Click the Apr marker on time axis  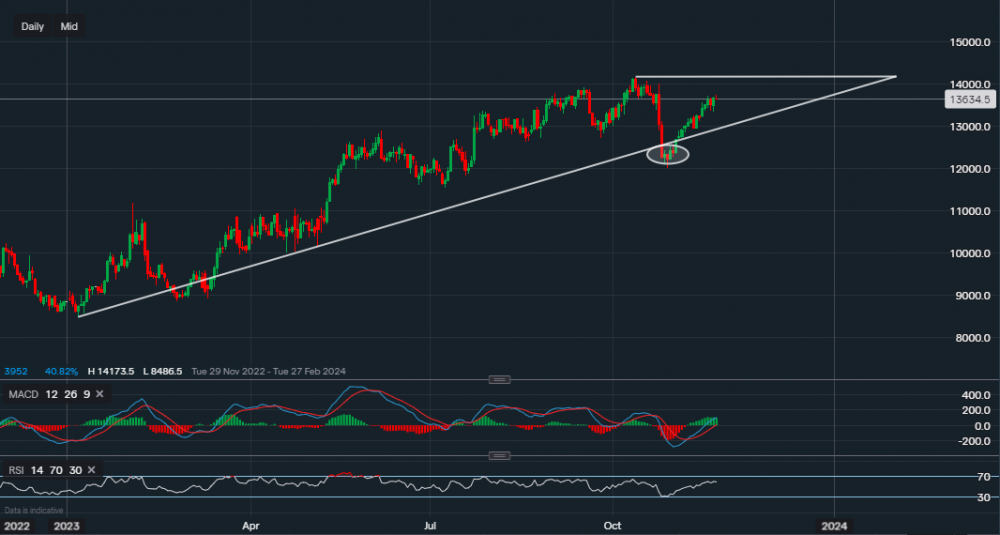pos(250,525)
